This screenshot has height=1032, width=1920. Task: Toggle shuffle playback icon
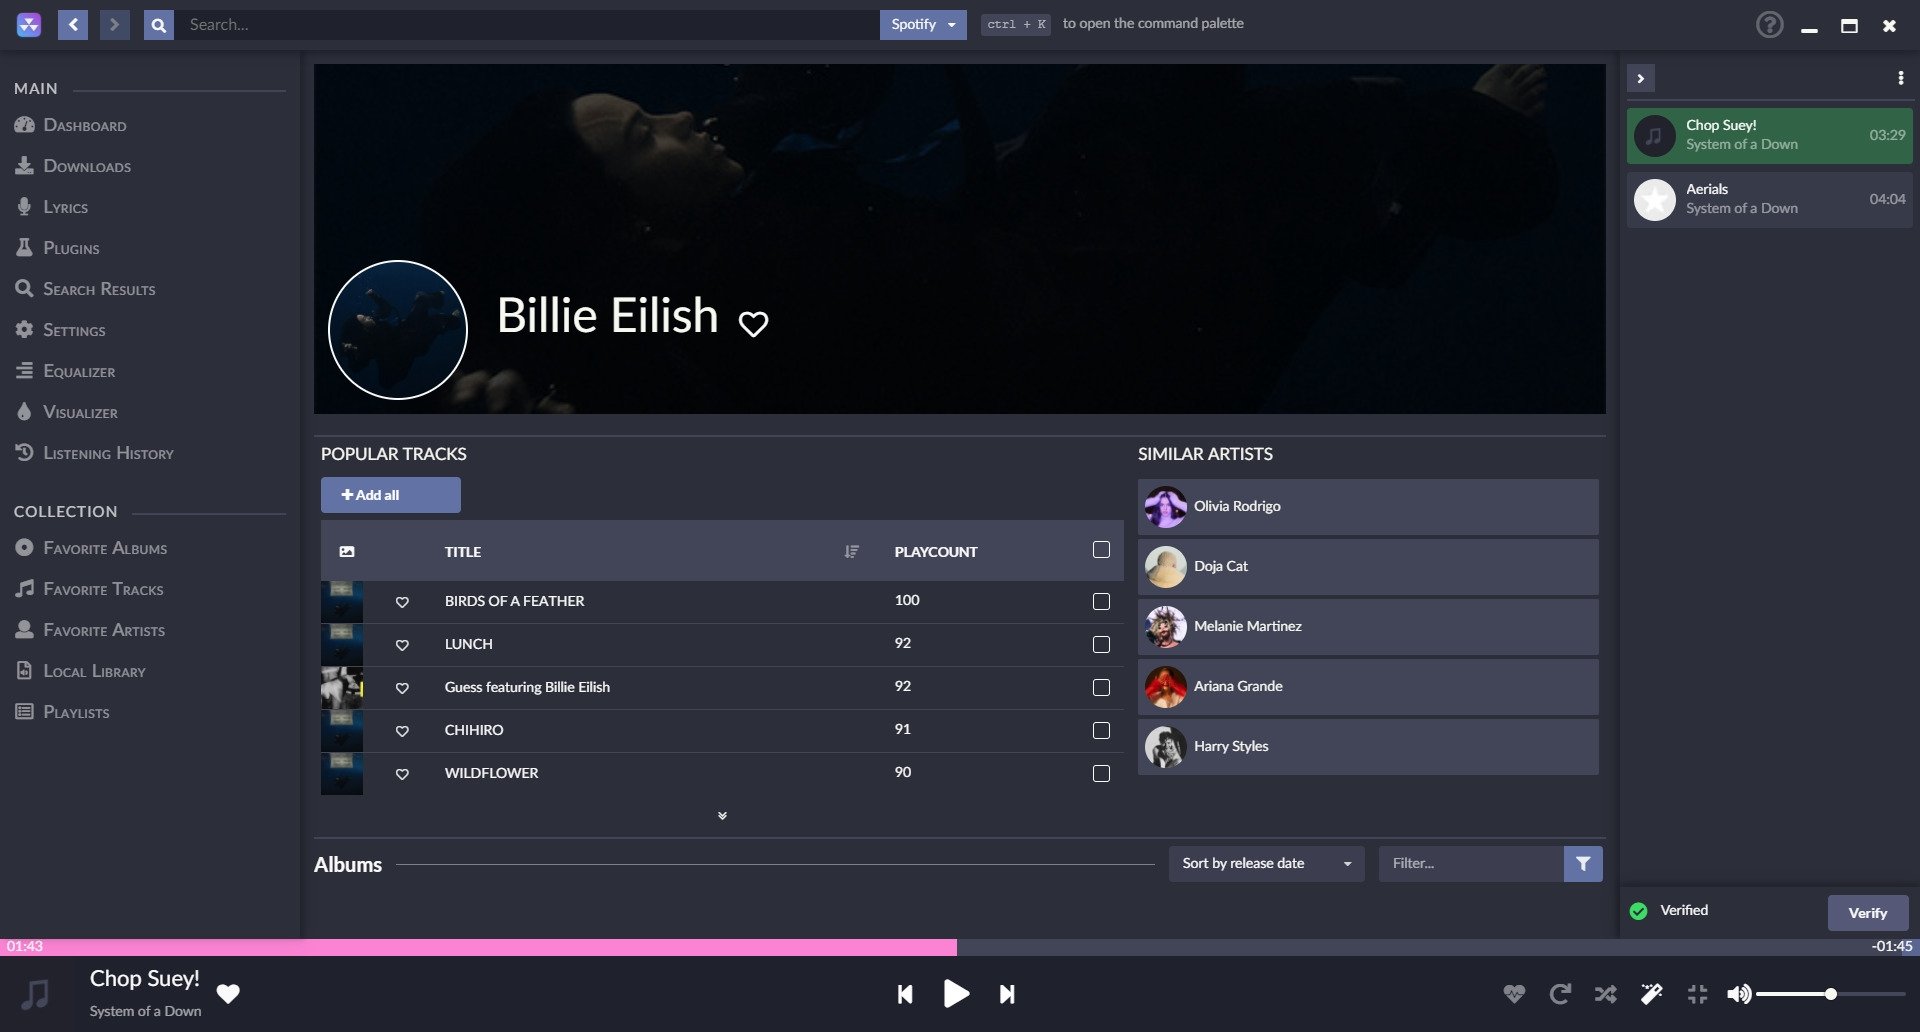(x=1605, y=994)
